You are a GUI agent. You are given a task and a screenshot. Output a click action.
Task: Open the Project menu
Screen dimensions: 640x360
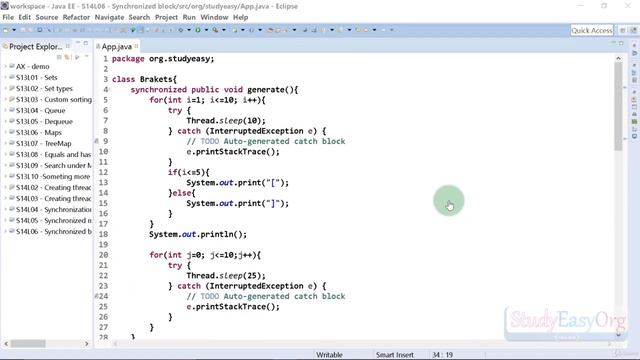167,17
